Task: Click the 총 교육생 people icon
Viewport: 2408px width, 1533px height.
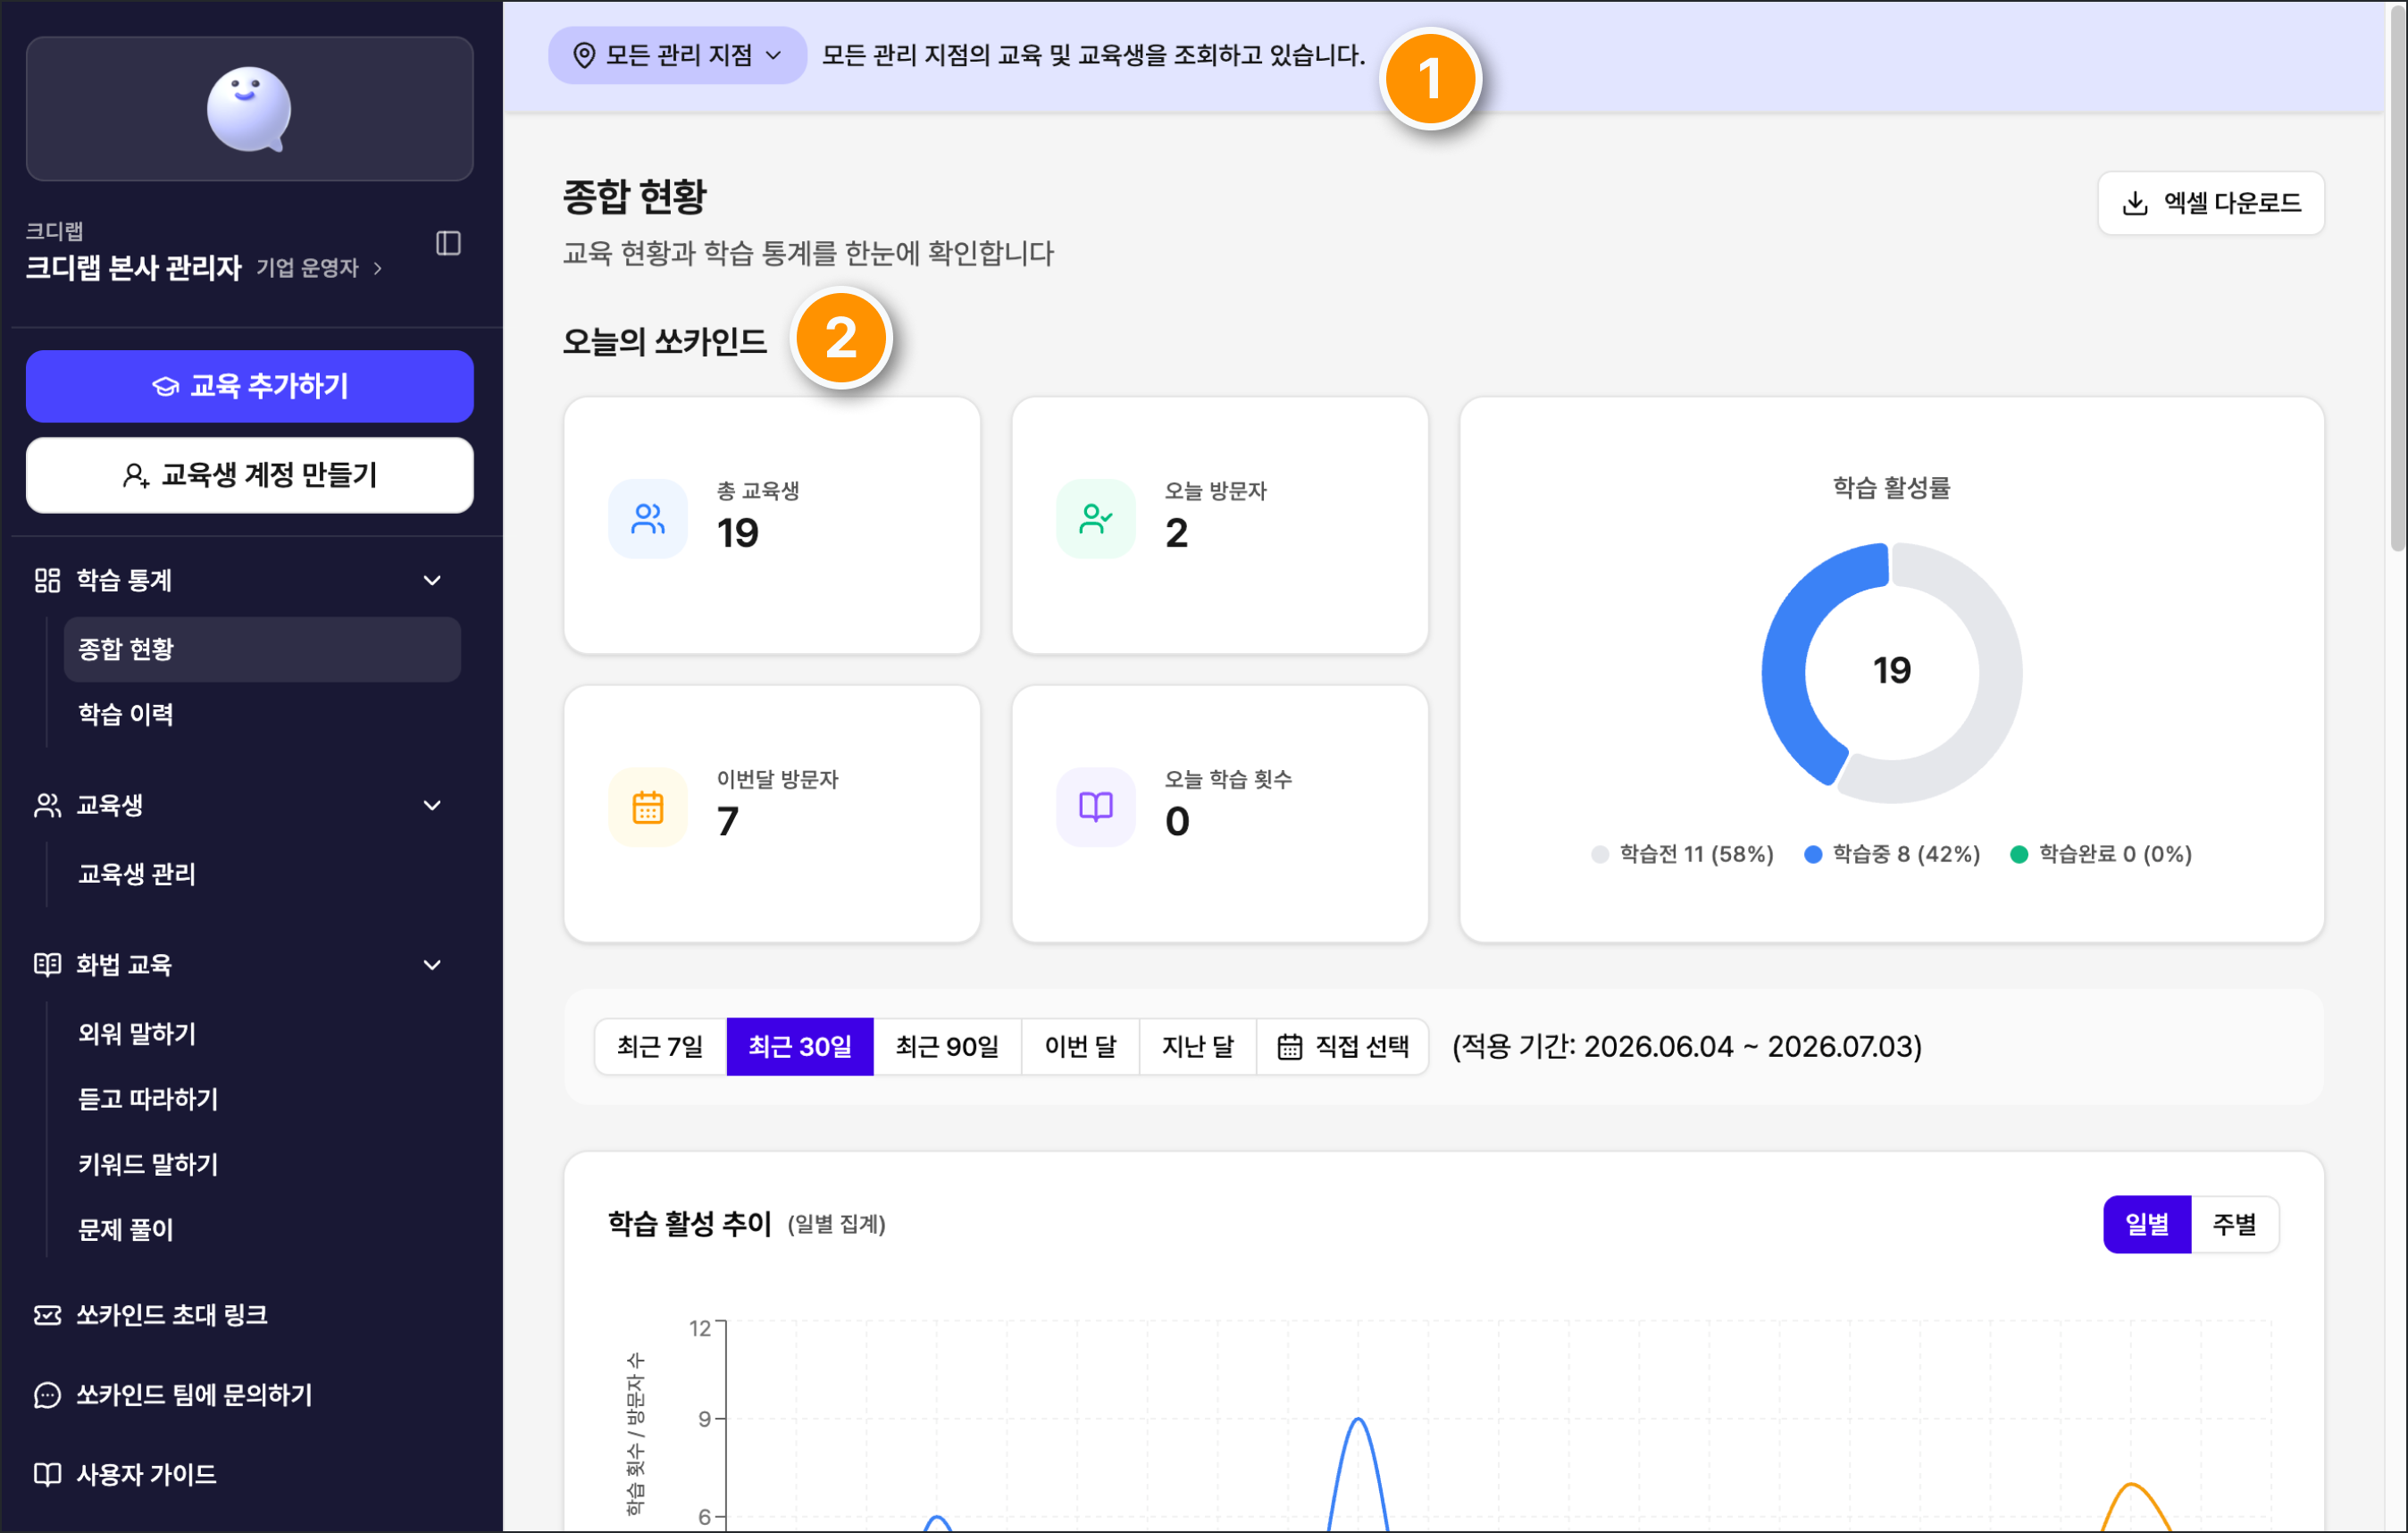Action: coord(648,519)
